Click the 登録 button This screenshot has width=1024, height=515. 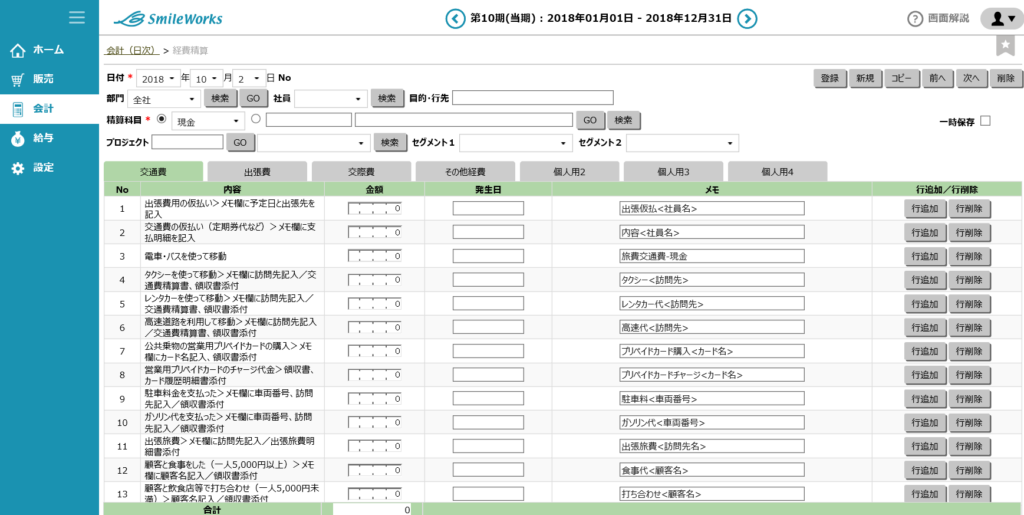tap(830, 78)
